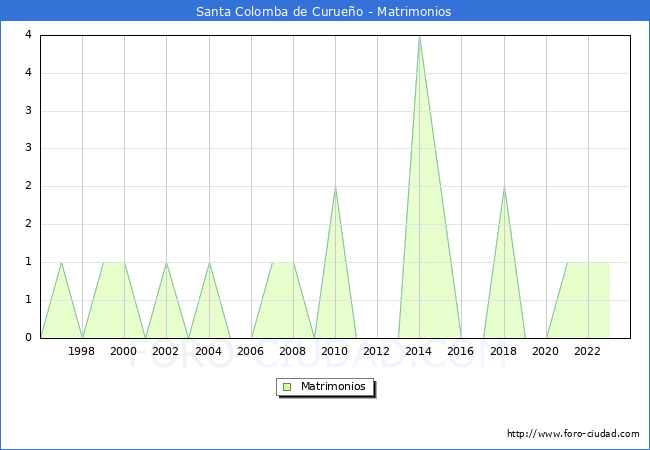
Task: Select the 2022 x-axis label
Action: click(x=588, y=351)
